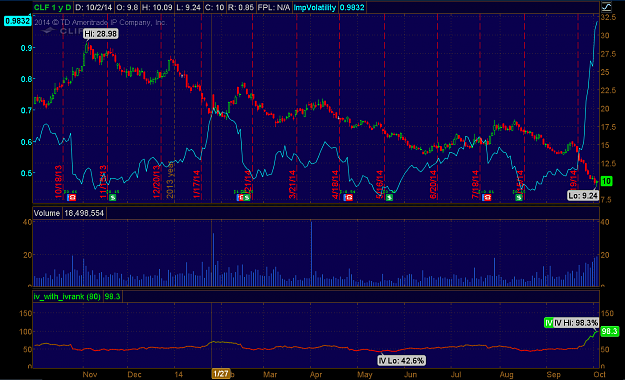Screen dimensions: 625x380
Task: Click the IV Lo: 42.6% bubble
Action: pyautogui.click(x=401, y=360)
